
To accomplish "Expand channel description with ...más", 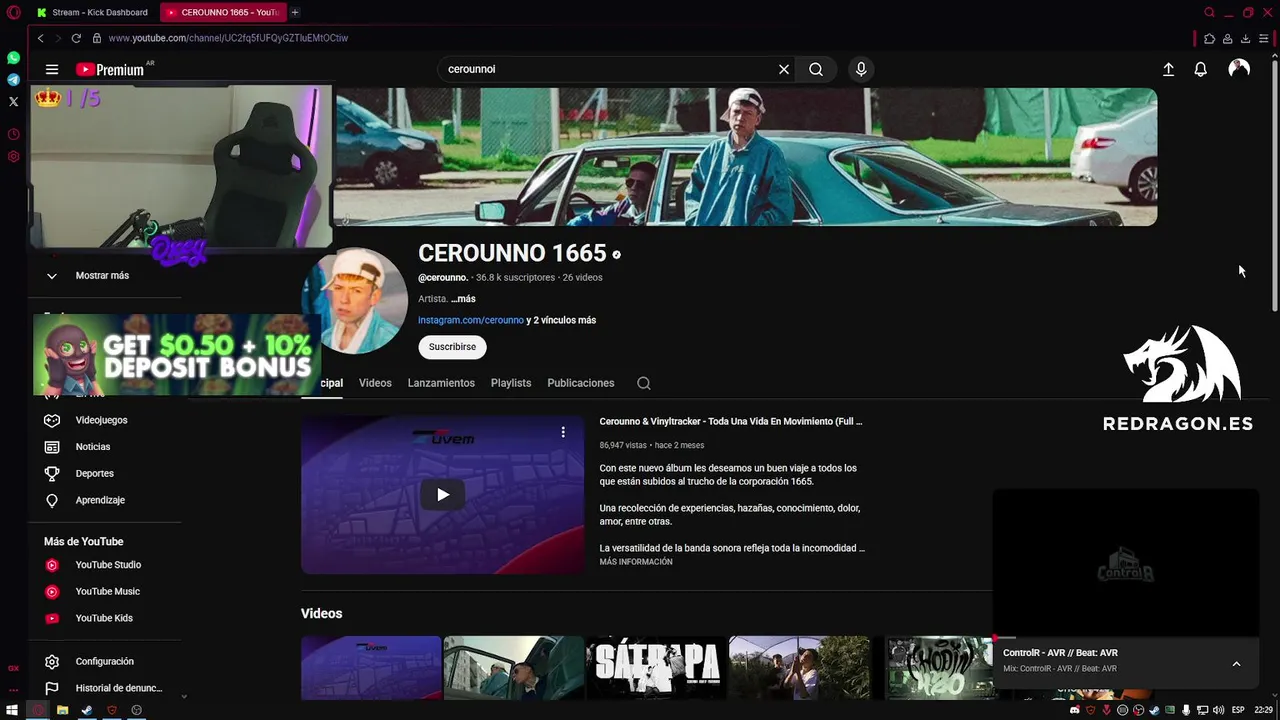I will pyautogui.click(x=463, y=299).
